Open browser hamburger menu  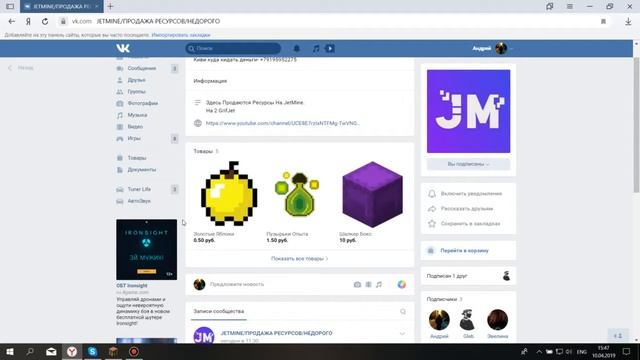click(x=570, y=7)
